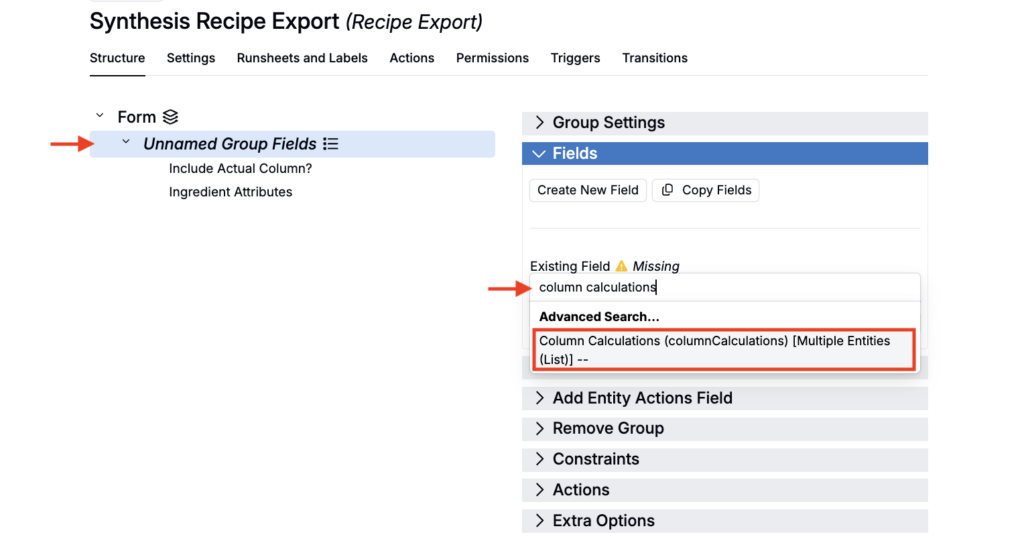Viewport: 1024px width, 551px height.
Task: Collapse the Fields section header
Action: coord(540,154)
